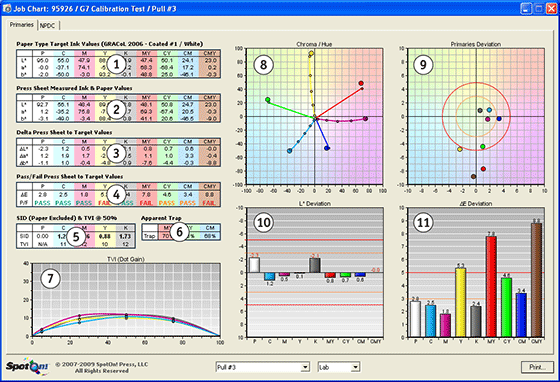Click the red MY bar in ΔE Deviation

[x=491, y=286]
